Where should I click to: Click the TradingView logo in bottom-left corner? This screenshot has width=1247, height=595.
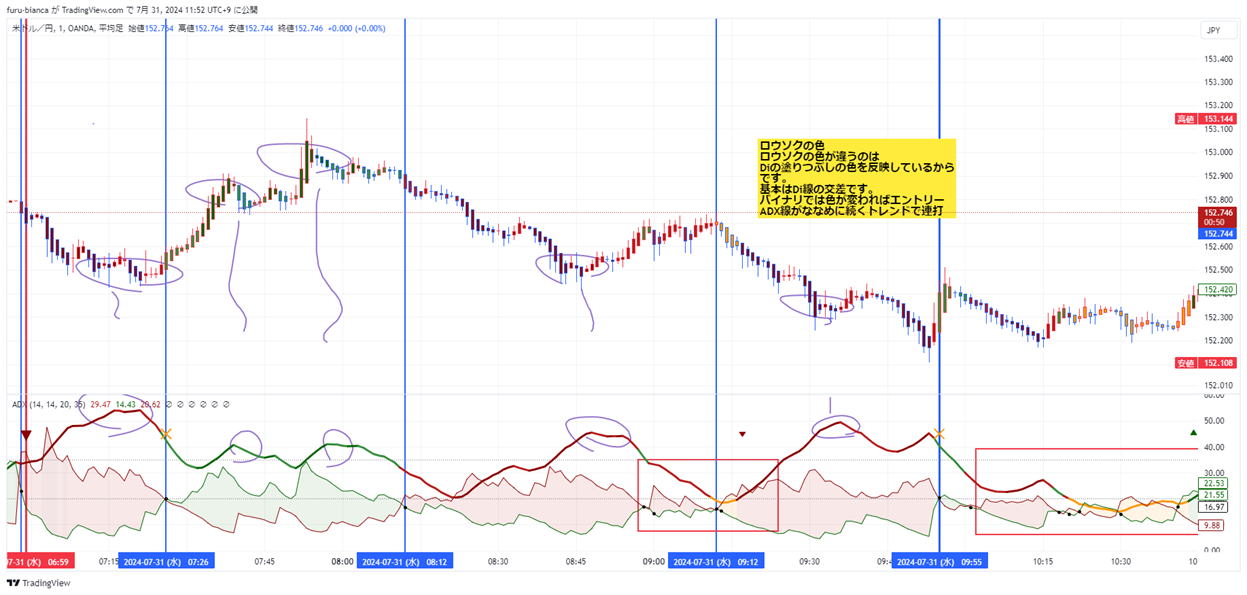pos(32,583)
